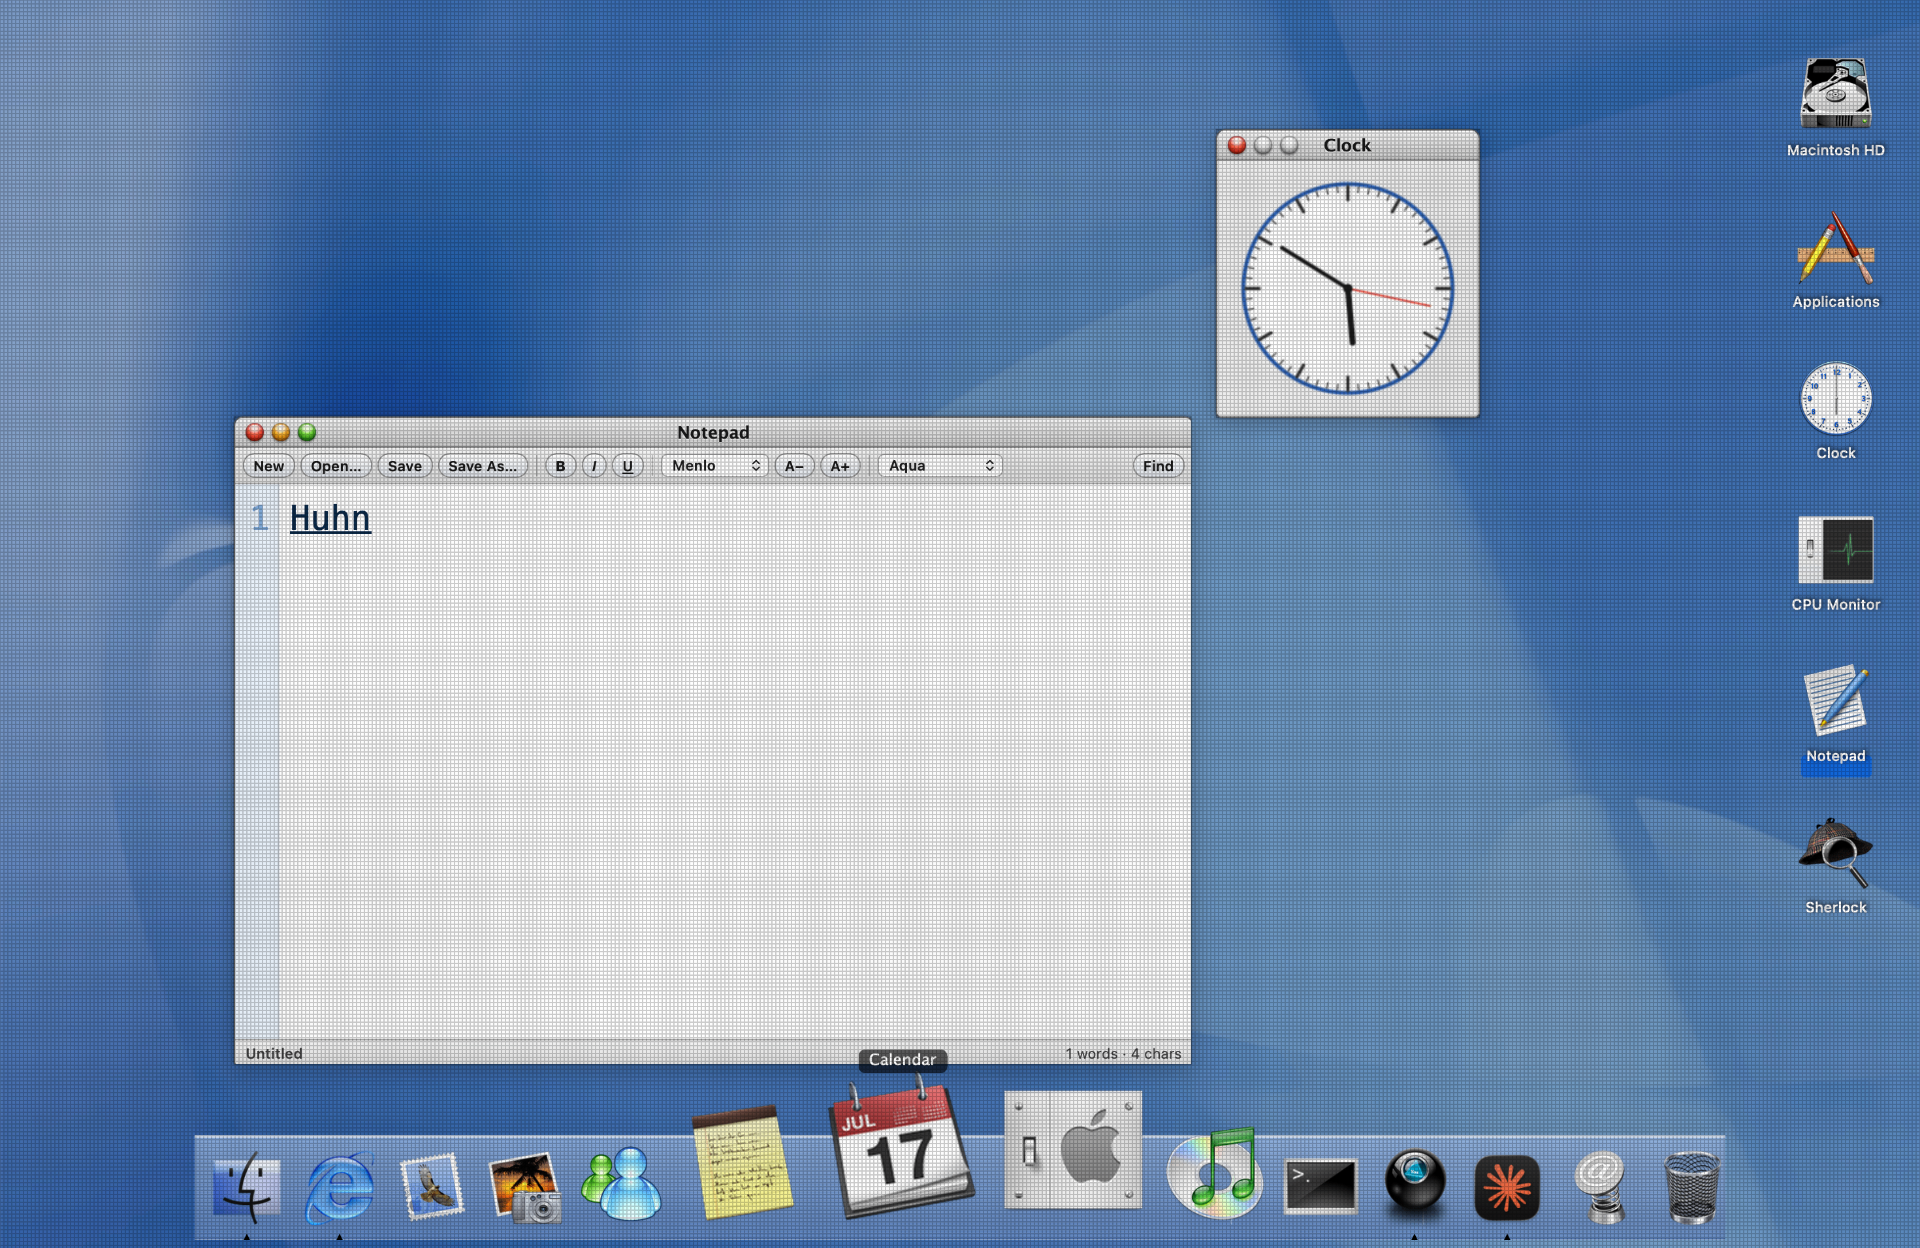The image size is (1920, 1248).
Task: Open the orange starburst app in dock
Action: tap(1507, 1188)
